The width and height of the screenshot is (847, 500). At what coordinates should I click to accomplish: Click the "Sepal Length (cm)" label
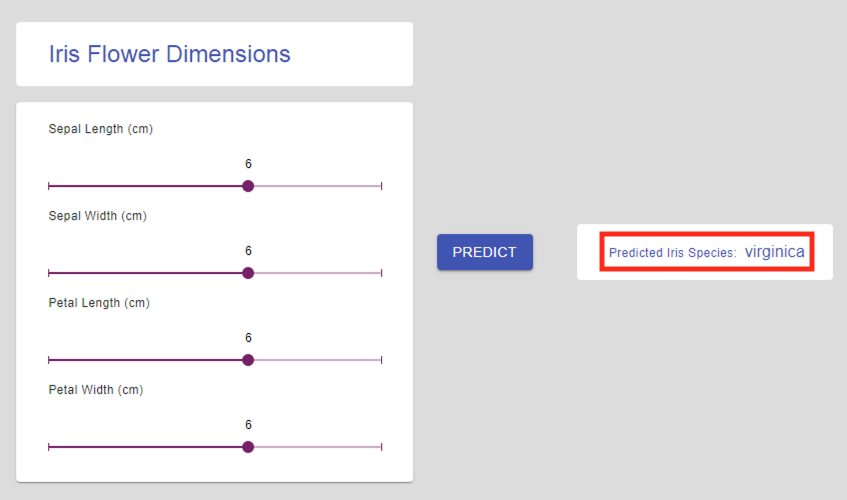coord(100,129)
